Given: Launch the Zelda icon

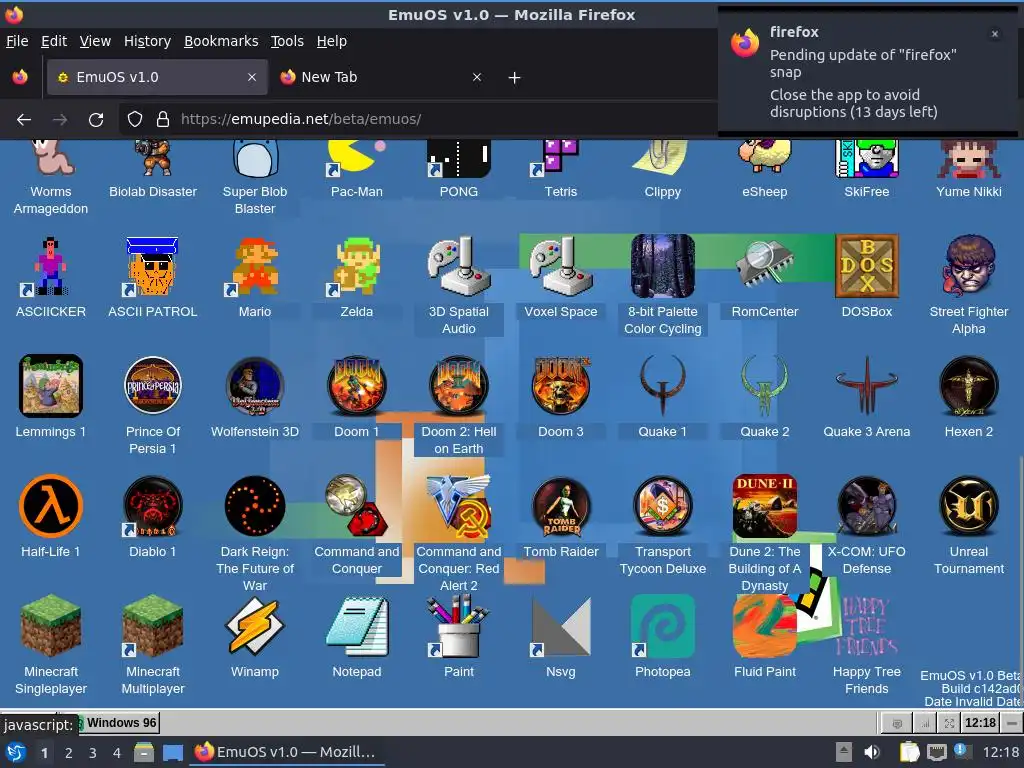Looking at the screenshot, I should click(357, 266).
